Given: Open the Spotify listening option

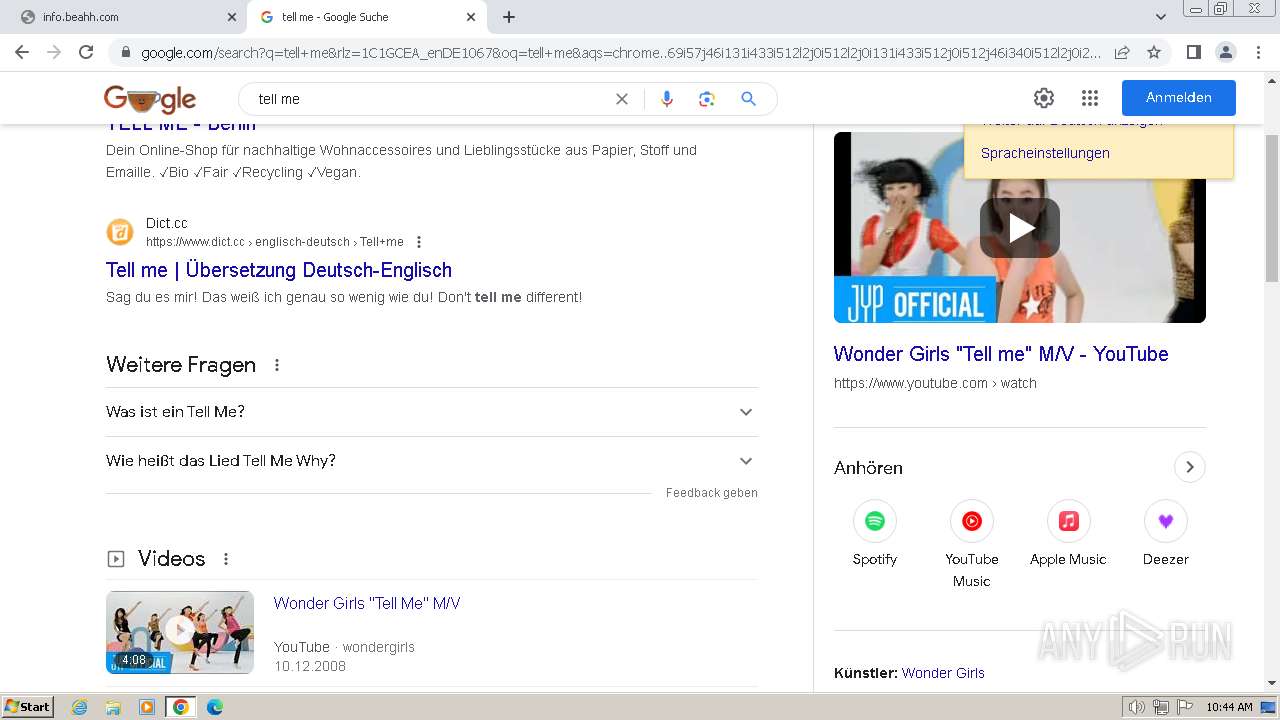Looking at the screenshot, I should pyautogui.click(x=875, y=535).
